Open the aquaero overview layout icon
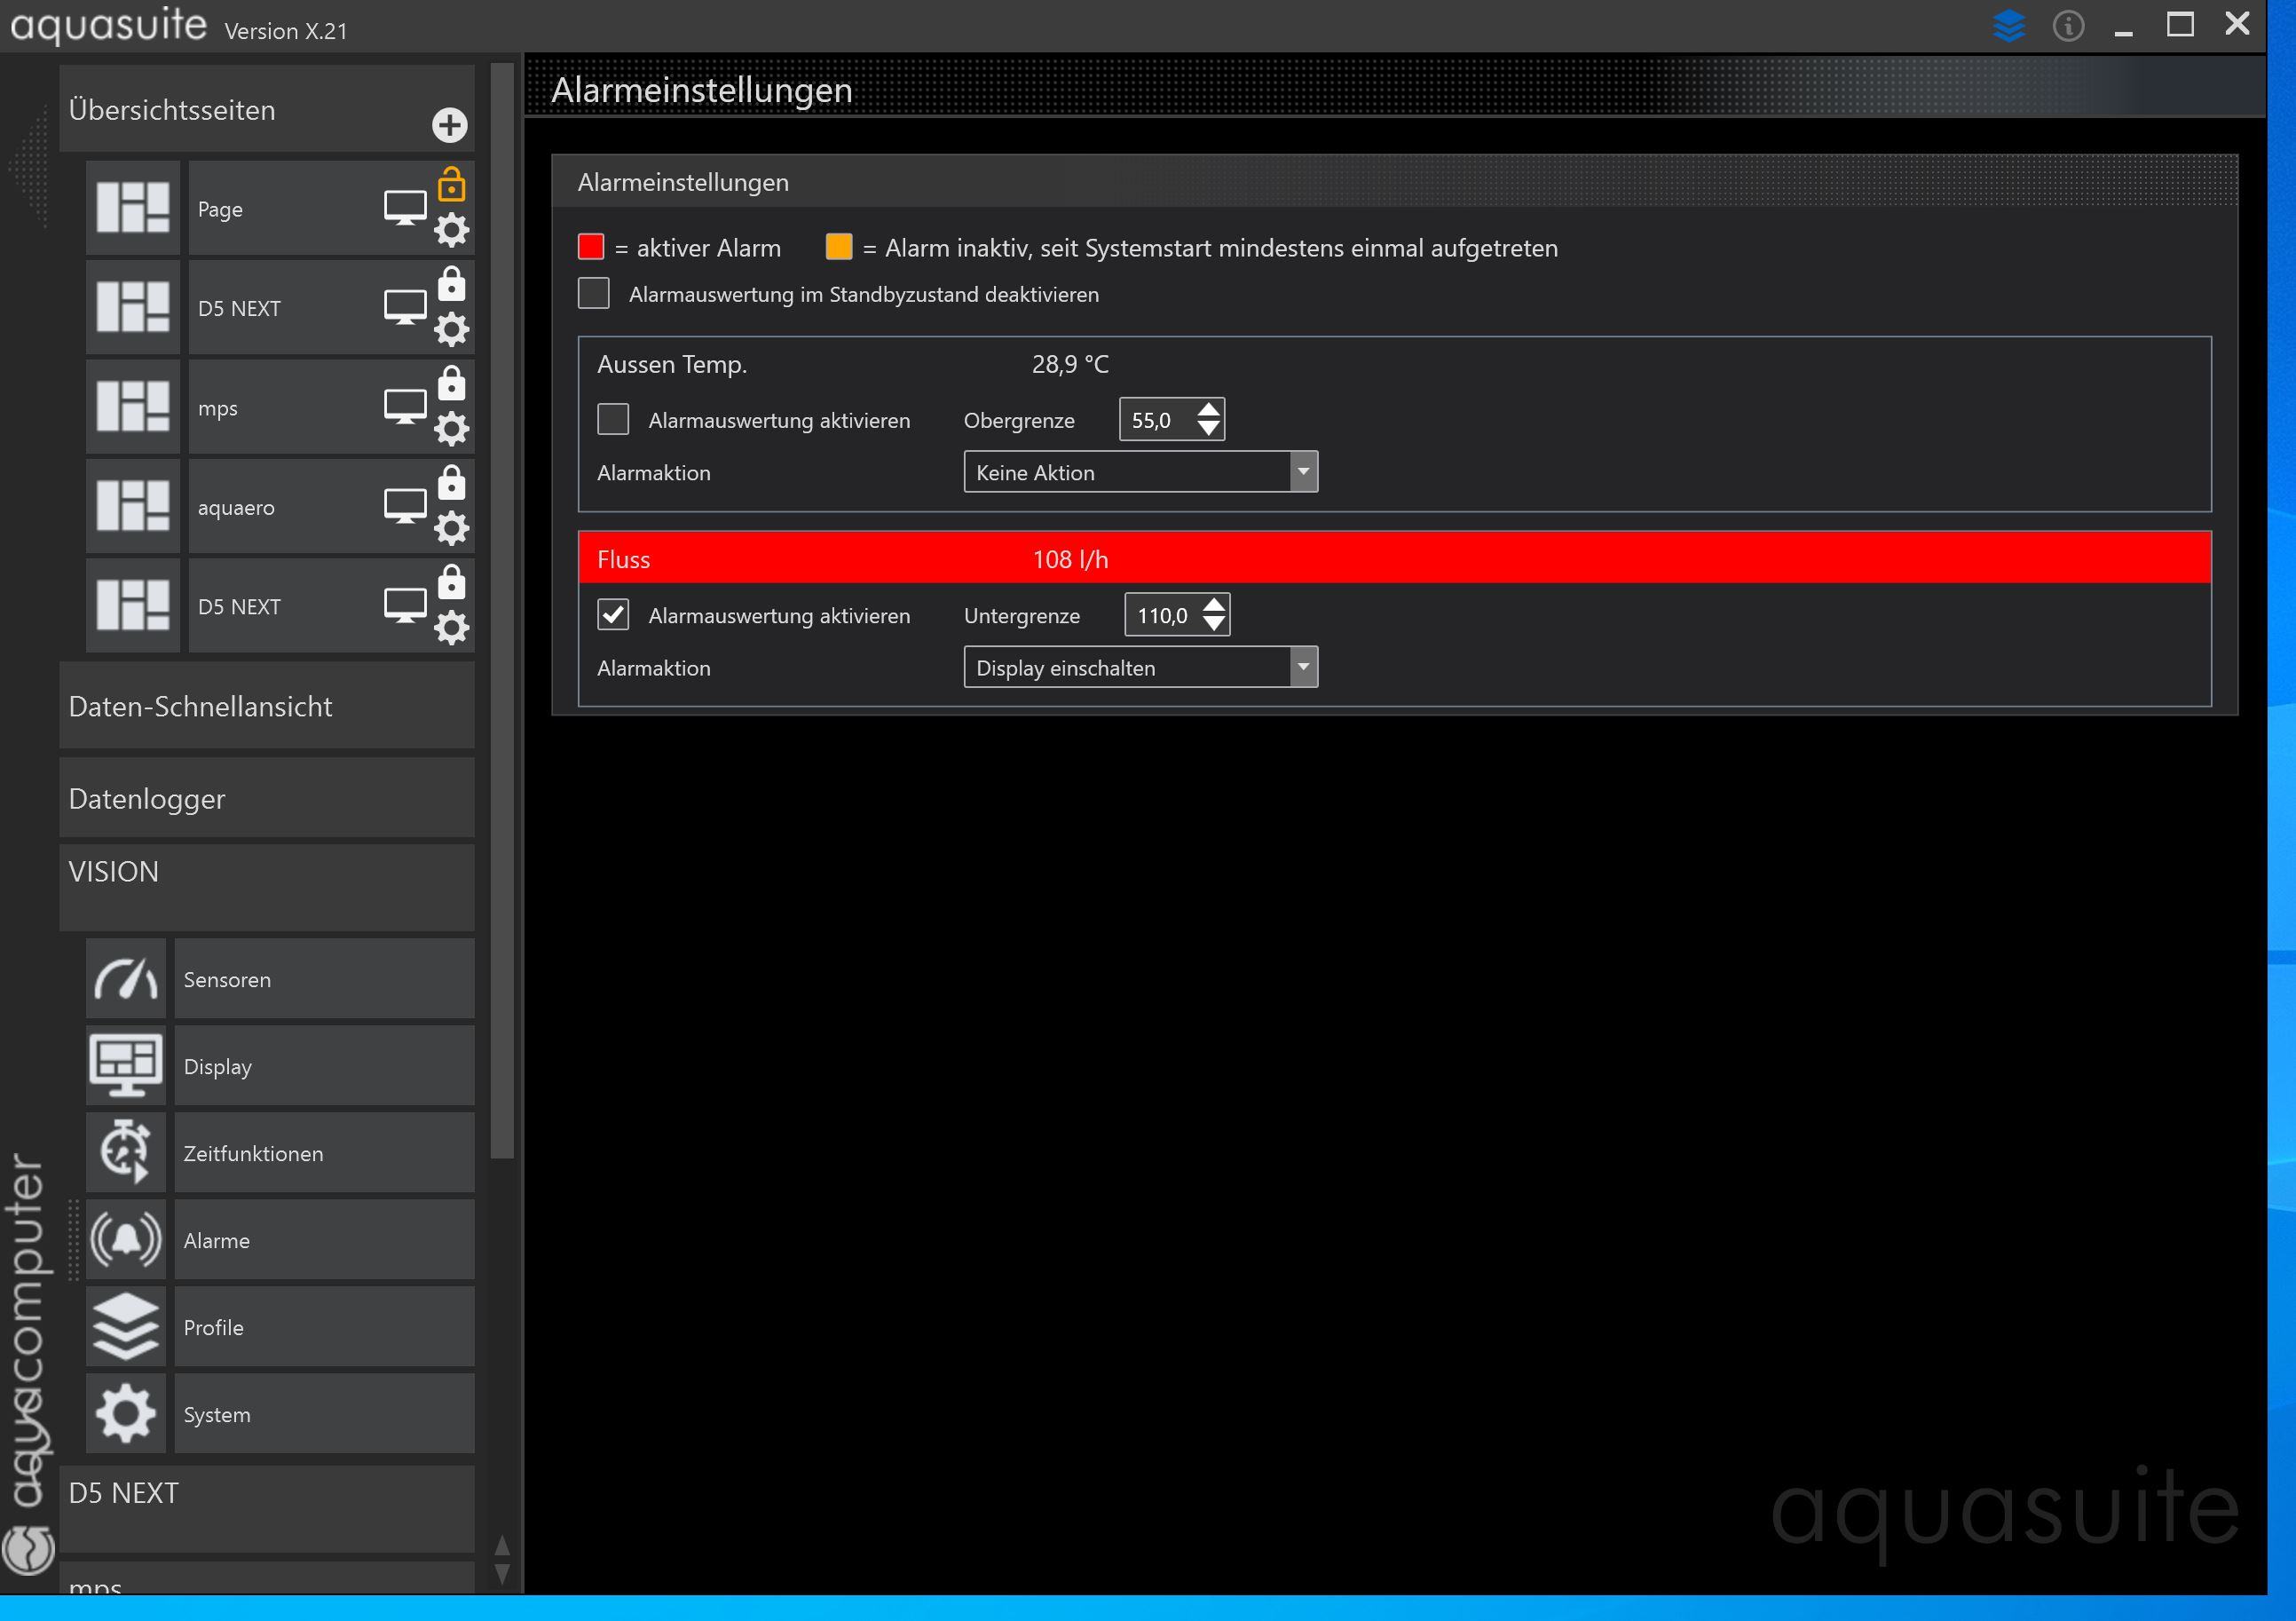 click(x=133, y=506)
